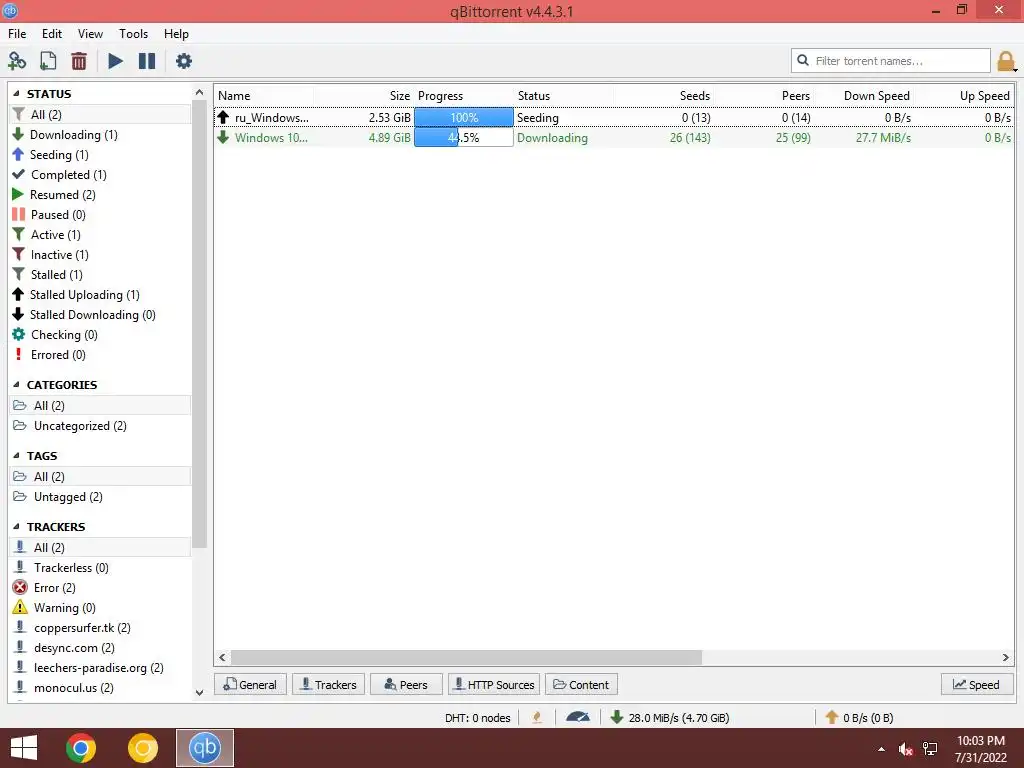
Task: Open Chrome from the taskbar
Action: pos(81,748)
